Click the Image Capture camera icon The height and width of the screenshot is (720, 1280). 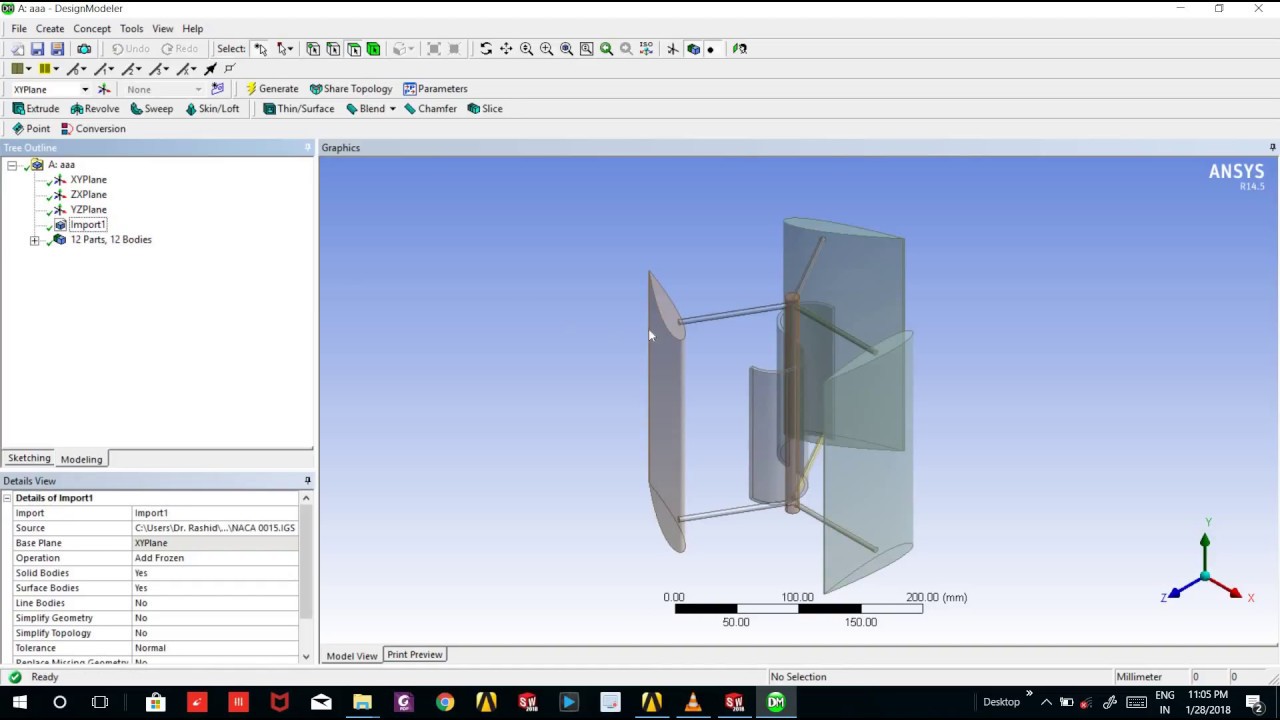click(84, 48)
